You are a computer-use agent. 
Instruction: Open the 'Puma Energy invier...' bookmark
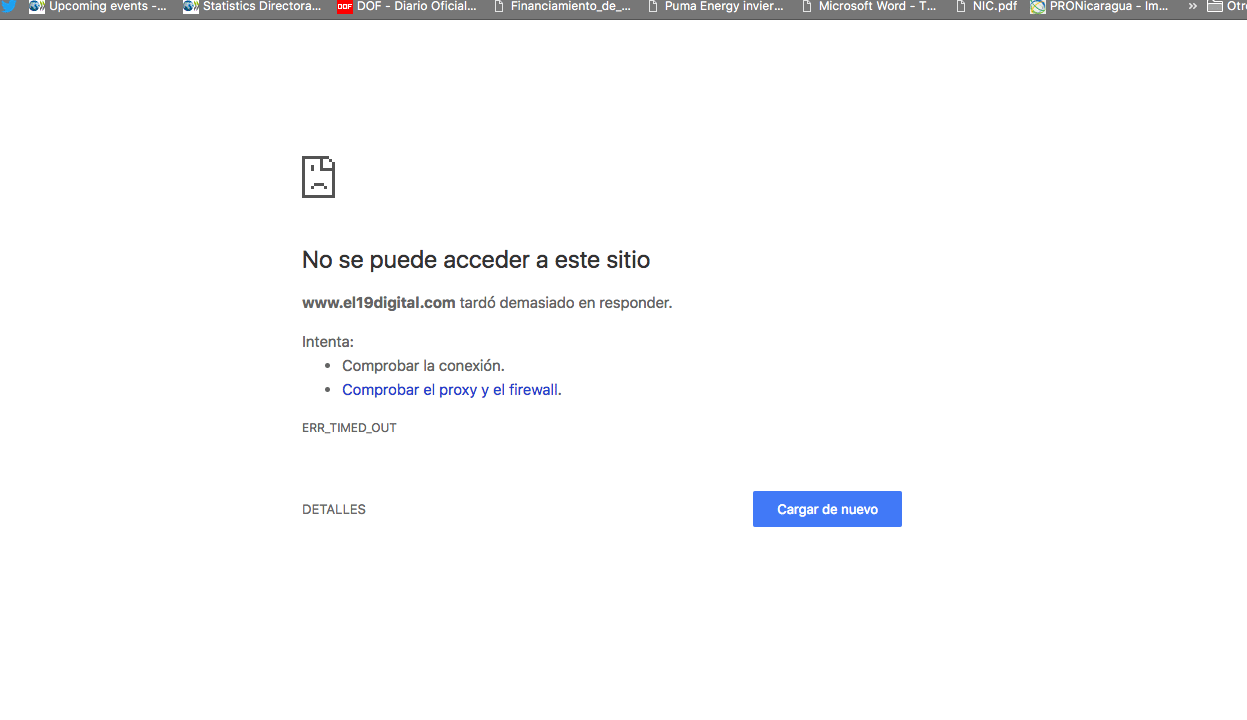(x=716, y=6)
